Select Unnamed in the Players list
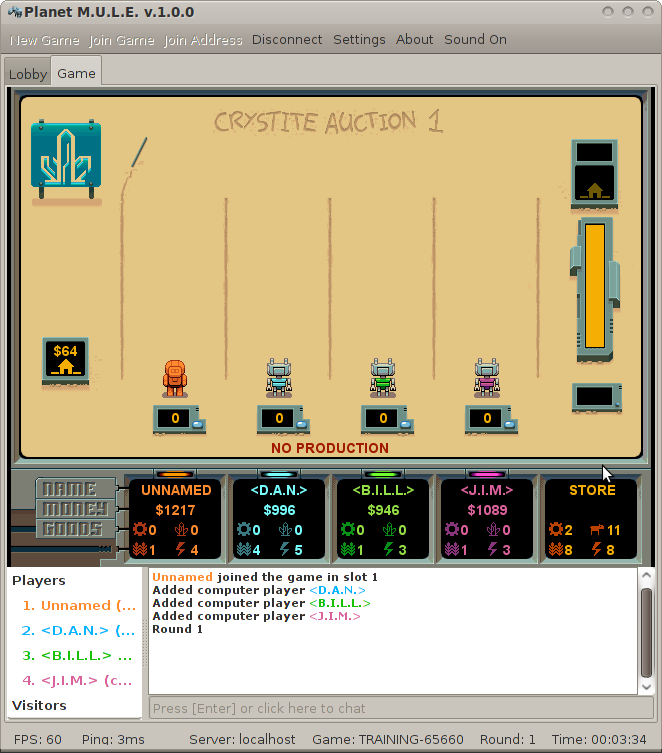 click(x=79, y=606)
